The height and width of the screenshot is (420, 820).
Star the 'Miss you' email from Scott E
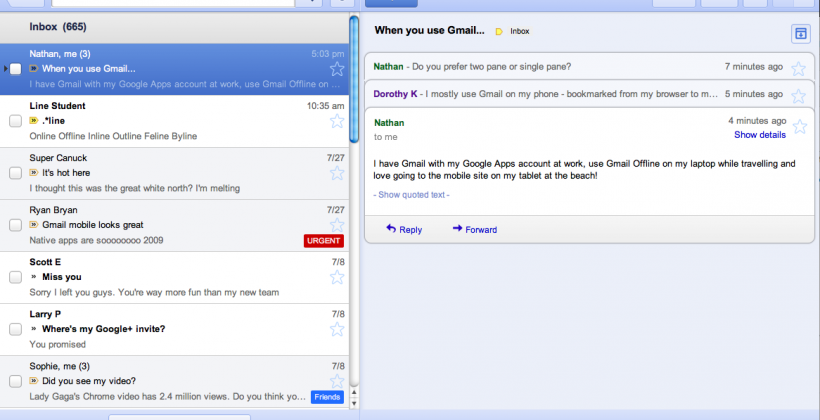coord(337,277)
